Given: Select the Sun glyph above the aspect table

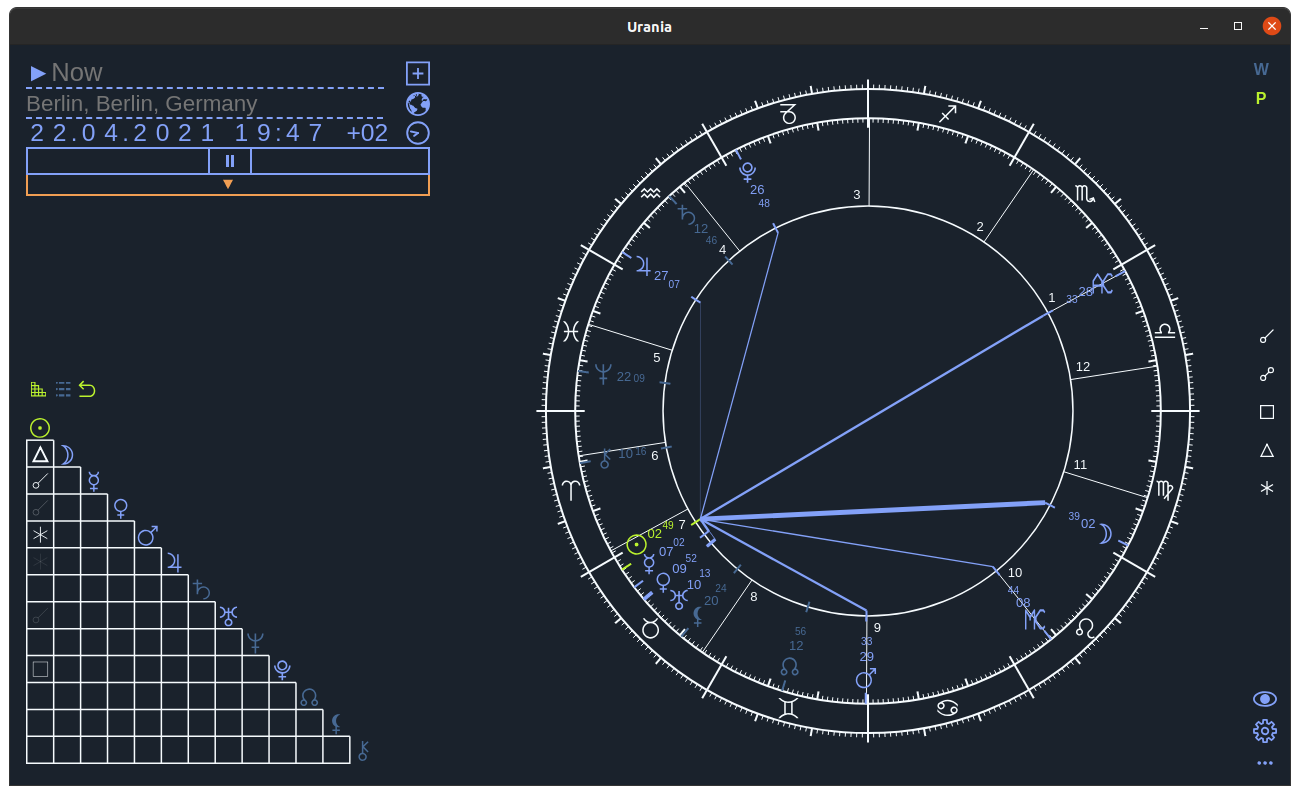Looking at the screenshot, I should 40,428.
